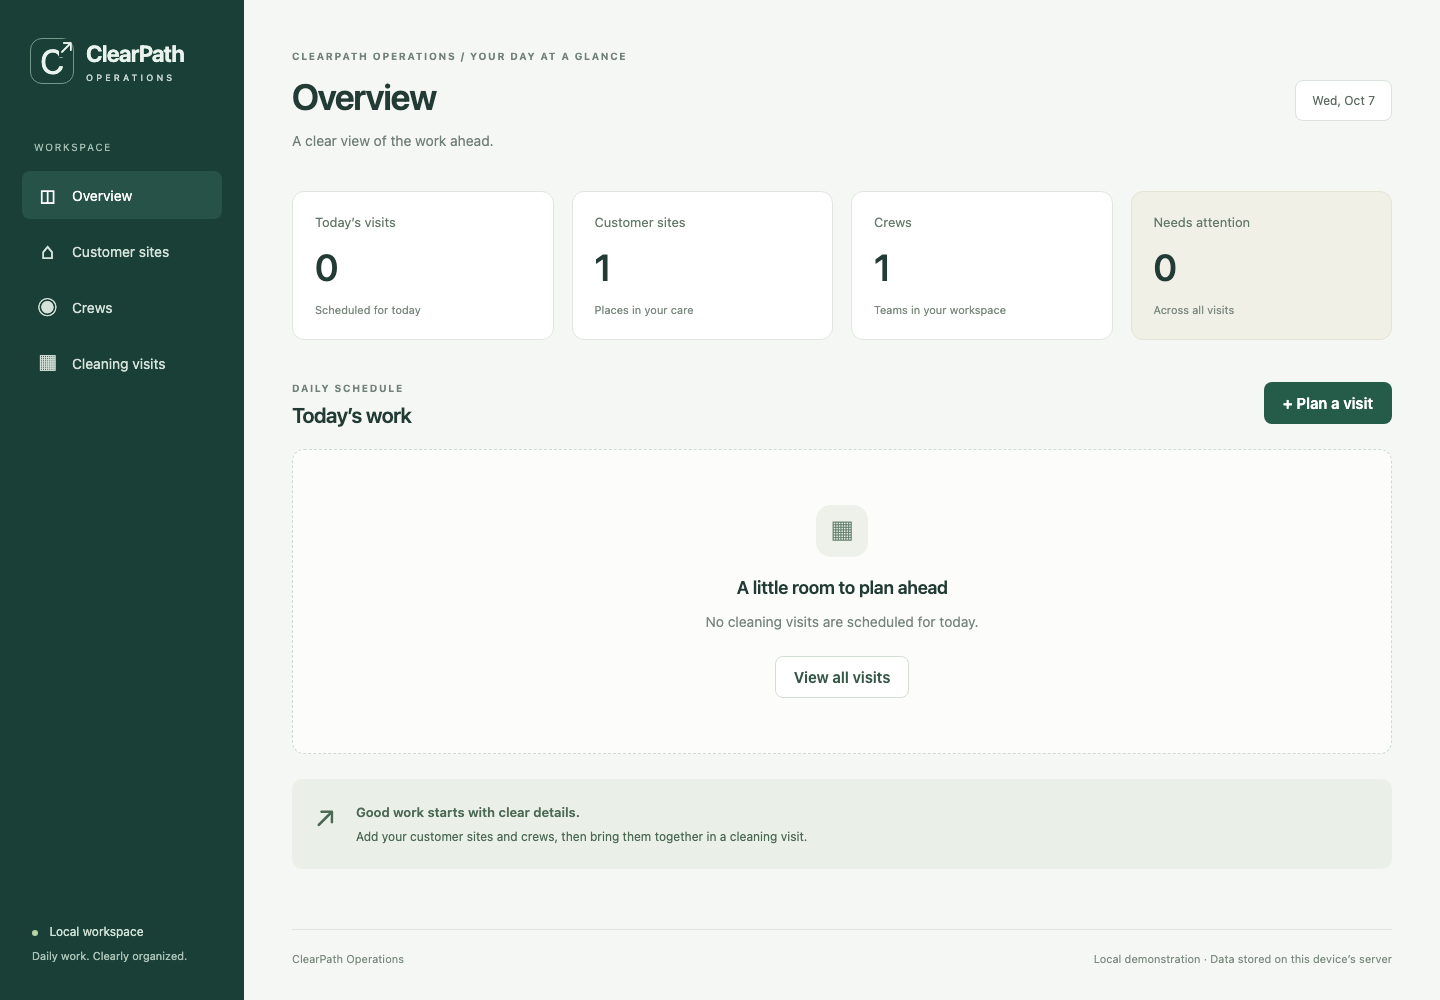
Task: Navigate to Cleaning visits
Action: pyautogui.click(x=122, y=363)
